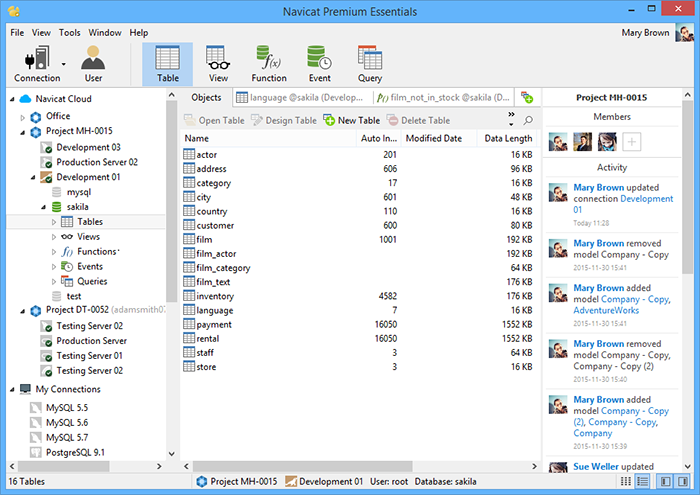Click the Sue Weller name link
The width and height of the screenshot is (700, 495).
click(596, 466)
